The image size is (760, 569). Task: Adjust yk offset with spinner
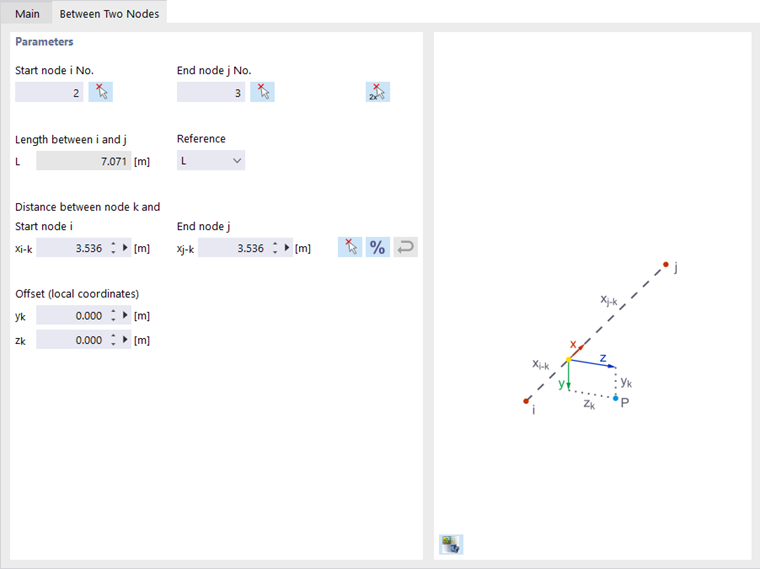(x=113, y=316)
